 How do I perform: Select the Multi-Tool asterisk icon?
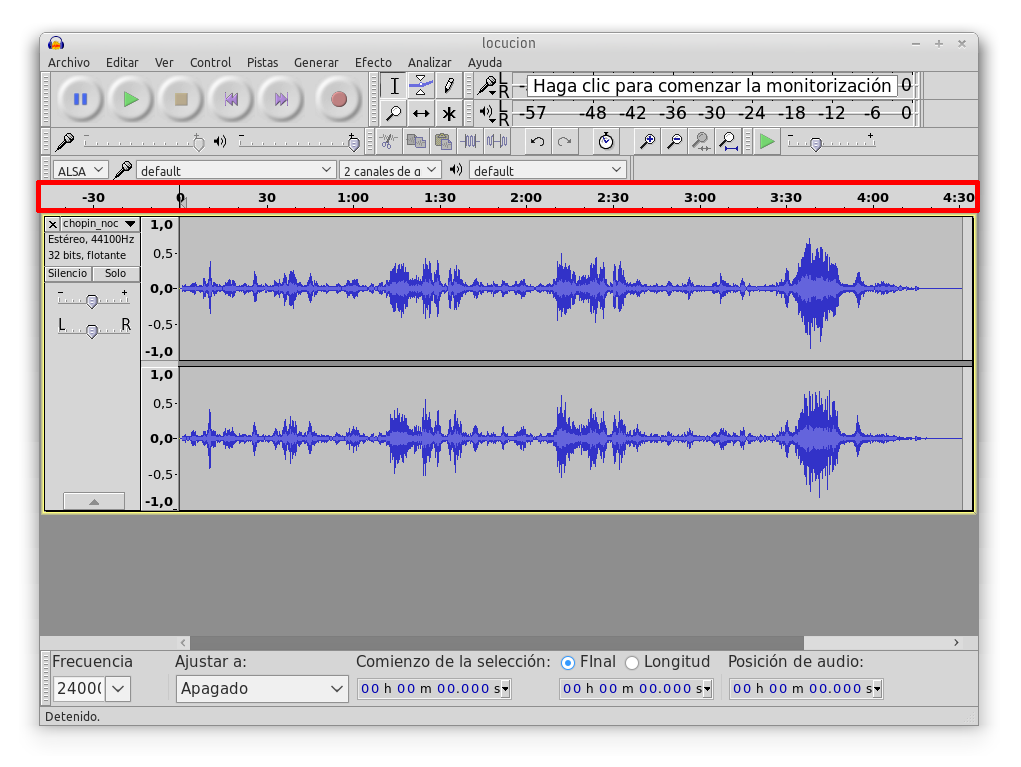coord(449,113)
